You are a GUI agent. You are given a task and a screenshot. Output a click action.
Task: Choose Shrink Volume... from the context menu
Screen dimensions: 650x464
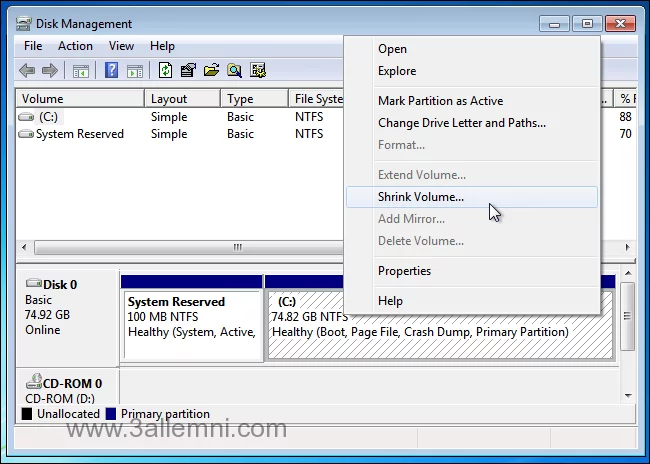click(x=421, y=197)
